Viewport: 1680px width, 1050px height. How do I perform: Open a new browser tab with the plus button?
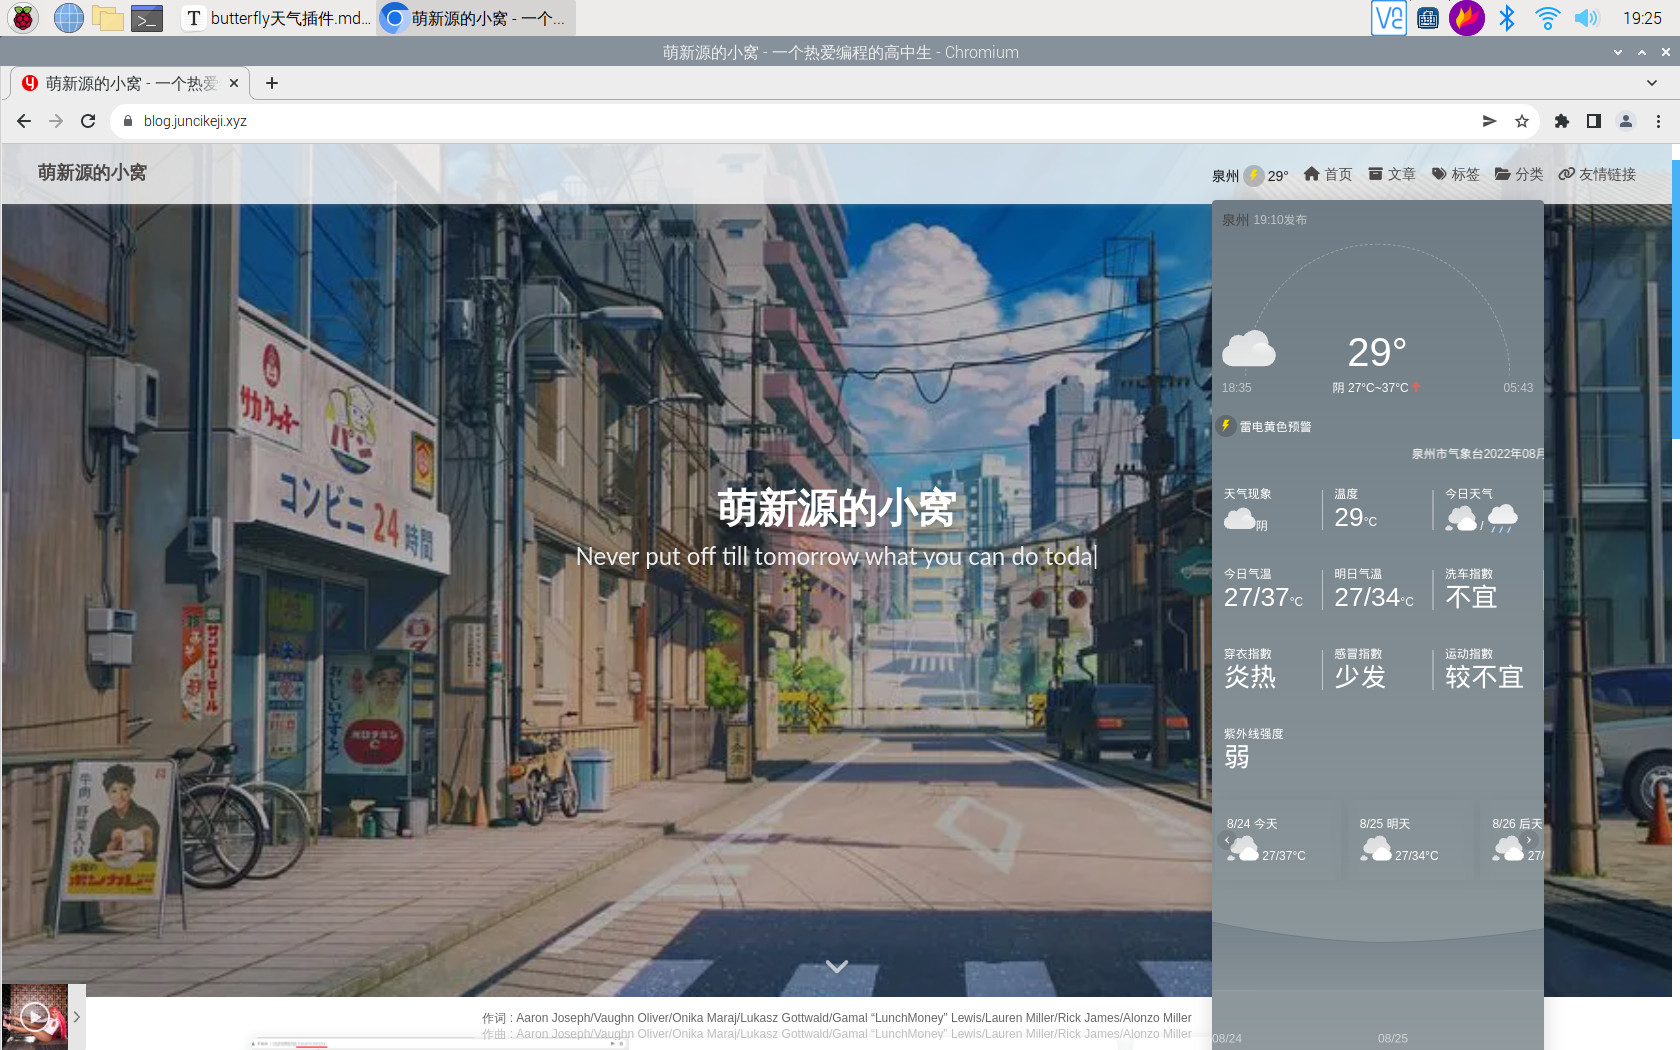pyautogui.click(x=272, y=83)
